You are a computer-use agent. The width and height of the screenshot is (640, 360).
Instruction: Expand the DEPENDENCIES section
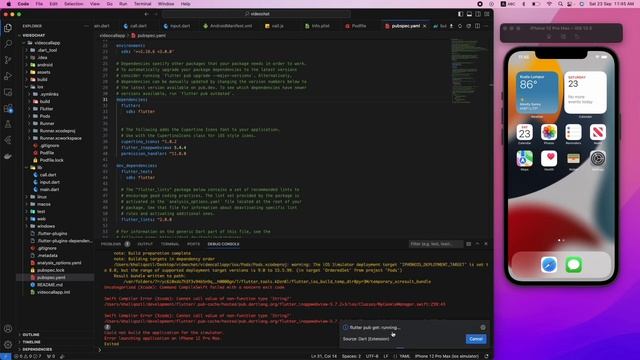(37, 349)
